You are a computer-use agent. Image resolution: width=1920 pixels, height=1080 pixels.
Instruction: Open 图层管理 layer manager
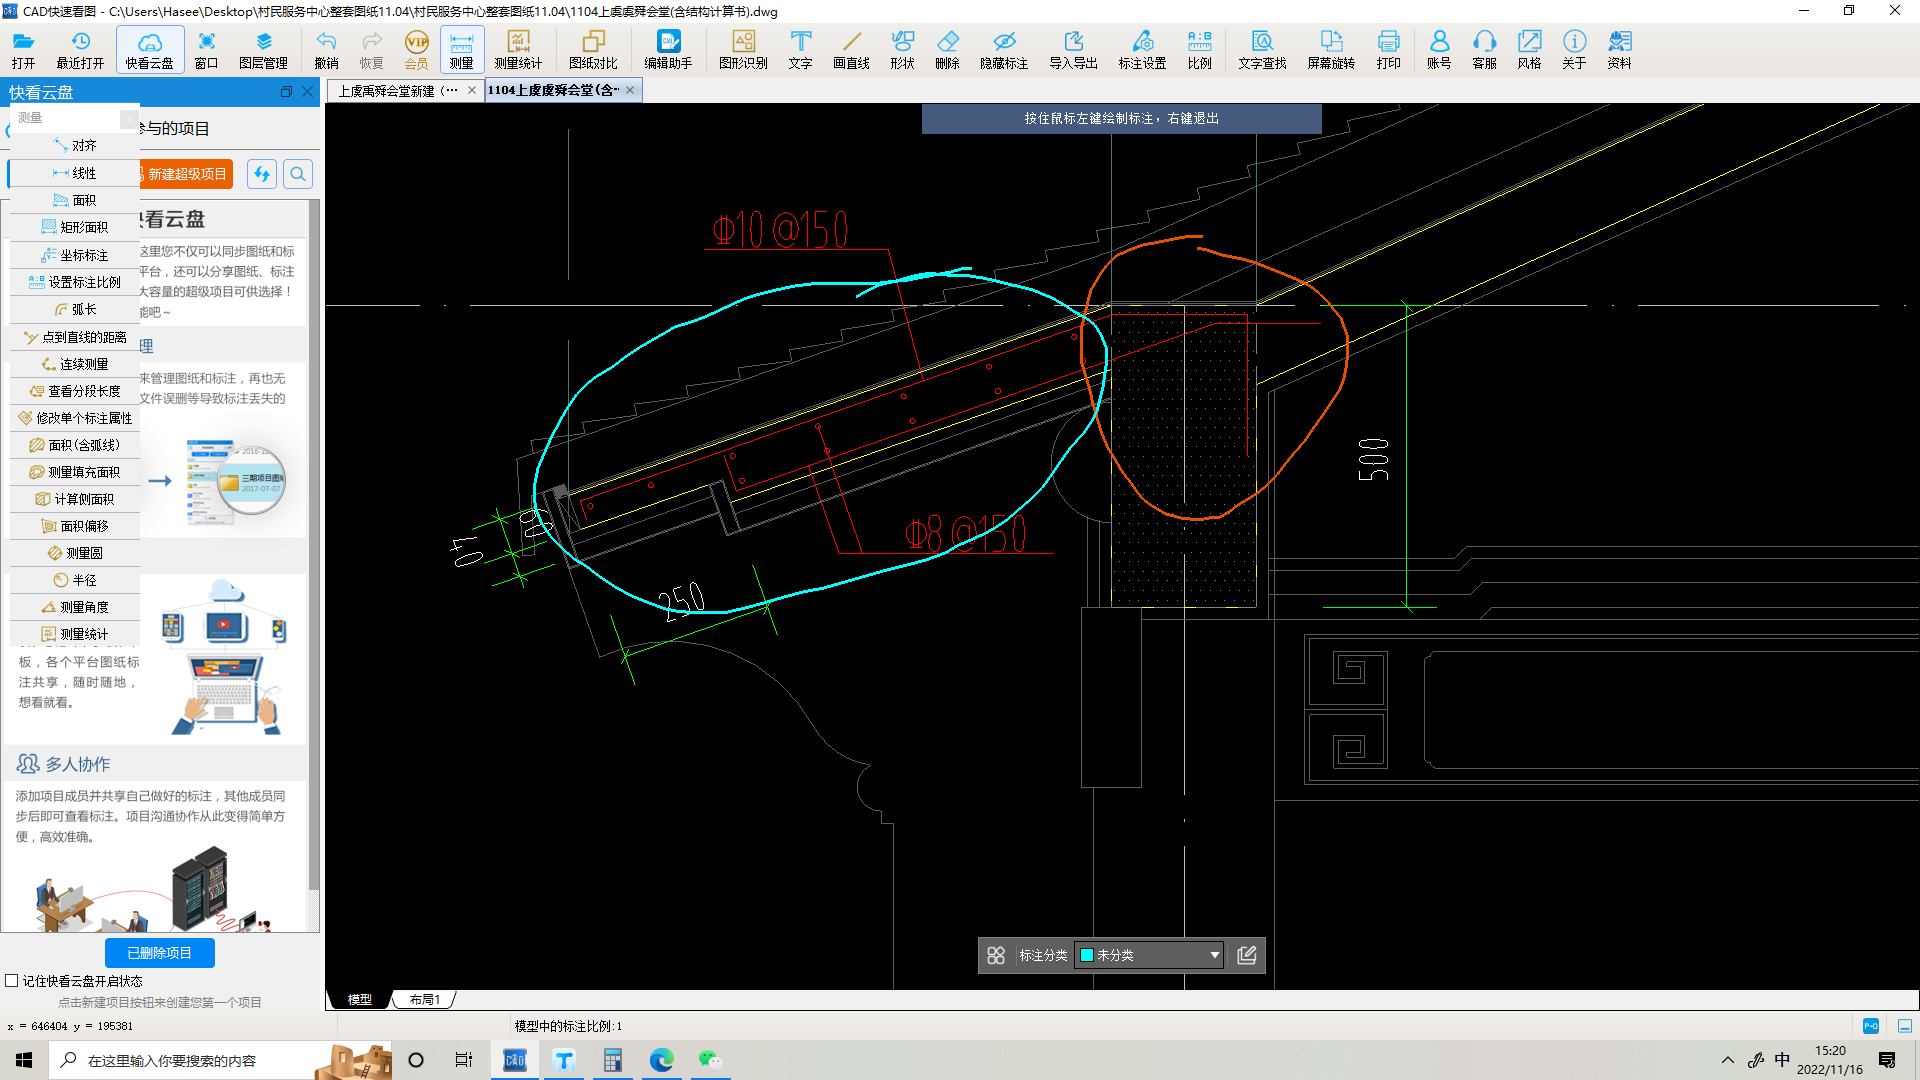click(x=263, y=49)
